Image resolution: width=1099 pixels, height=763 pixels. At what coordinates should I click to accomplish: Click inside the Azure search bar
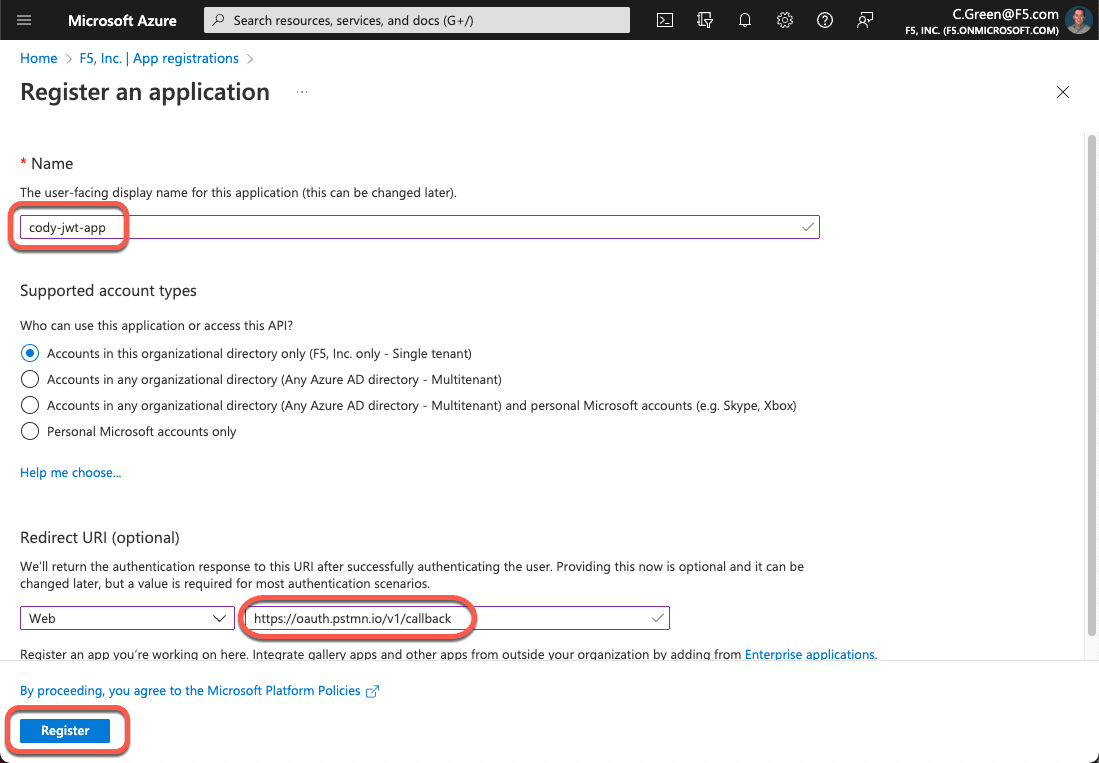click(416, 19)
